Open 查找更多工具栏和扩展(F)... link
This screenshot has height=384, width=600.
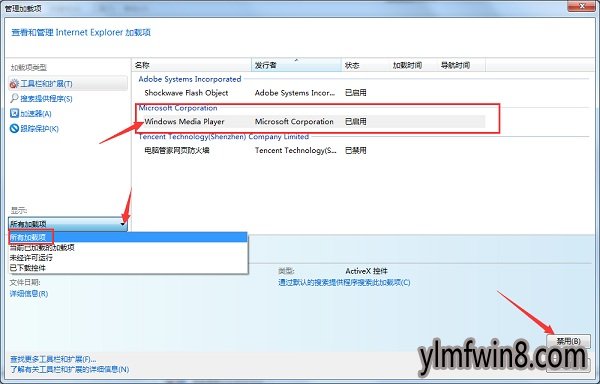(53, 359)
